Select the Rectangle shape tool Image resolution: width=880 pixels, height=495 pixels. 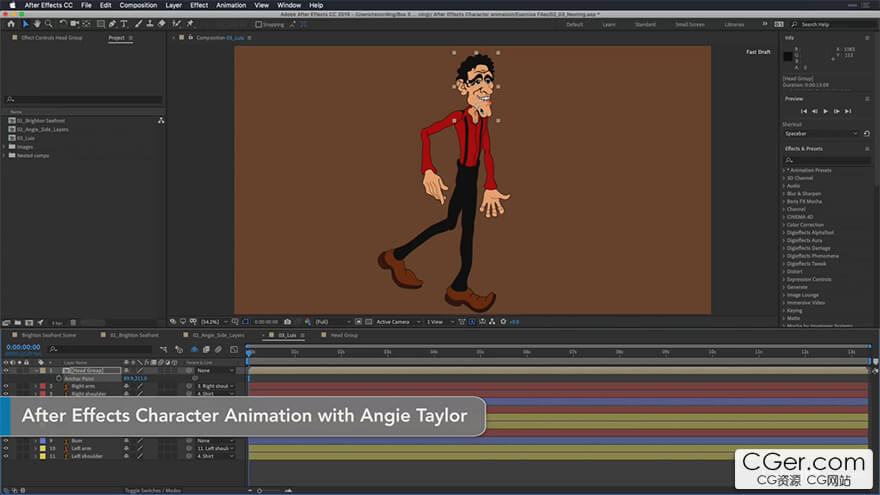click(x=100, y=24)
